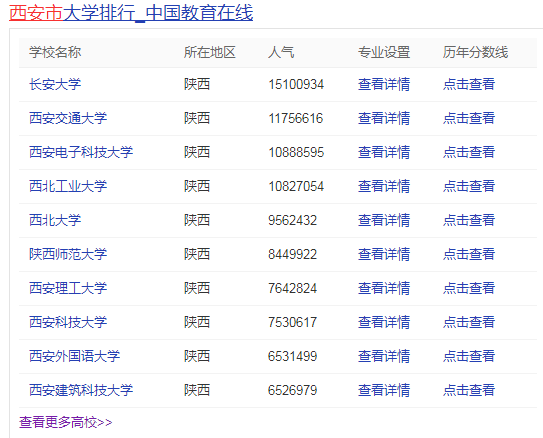Viewport: 543px width, 438px height.
Task: Select popularity value 10888595
Action: pos(296,152)
